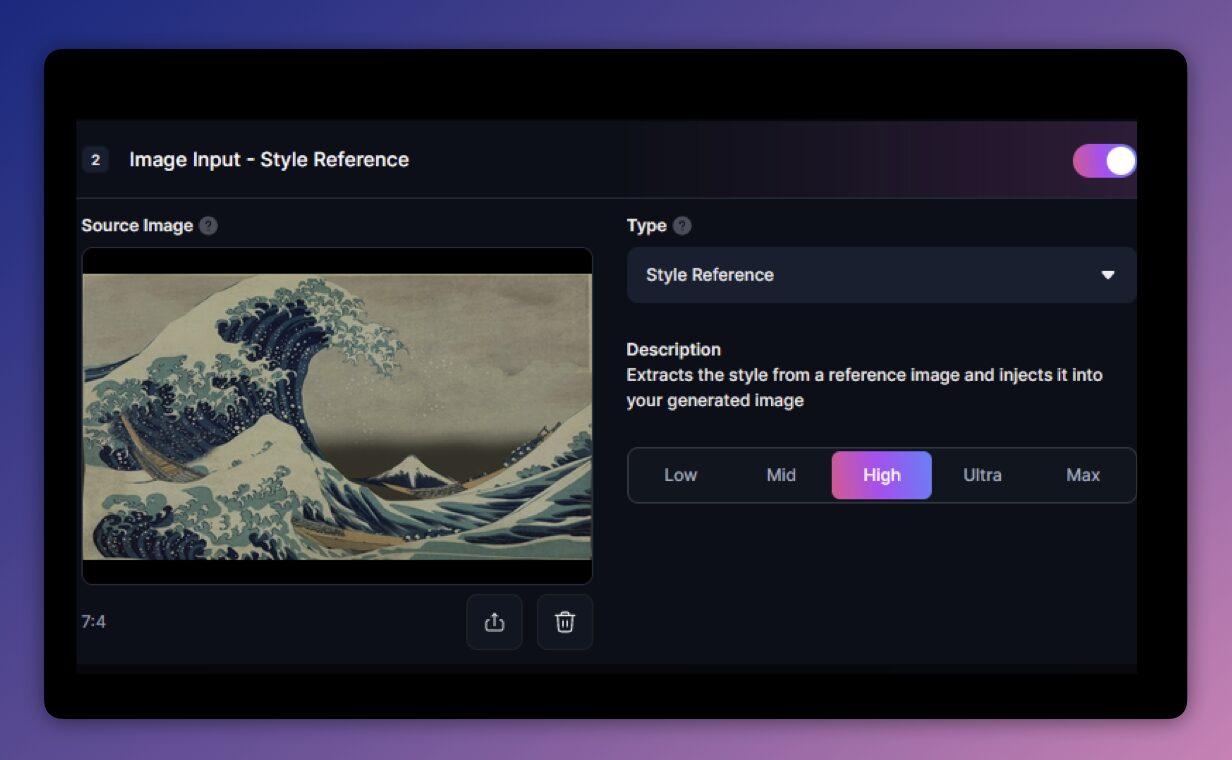
Task: Set style strength to Max
Action: tap(1082, 475)
